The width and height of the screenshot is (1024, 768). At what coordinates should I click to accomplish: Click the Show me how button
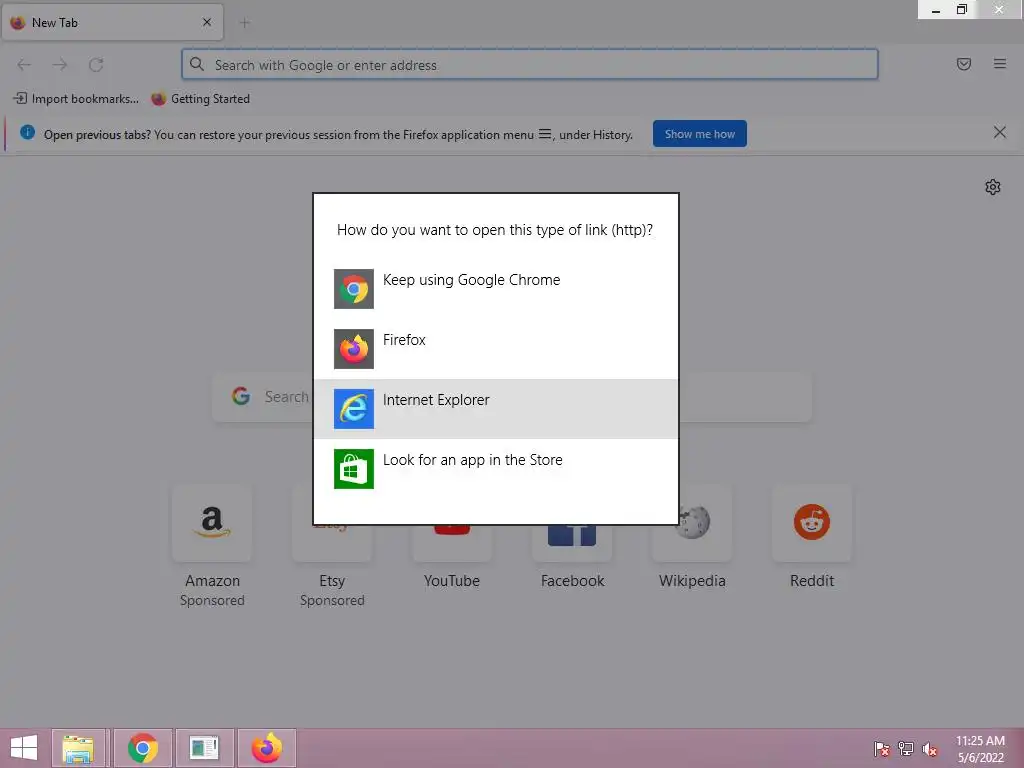tap(699, 134)
